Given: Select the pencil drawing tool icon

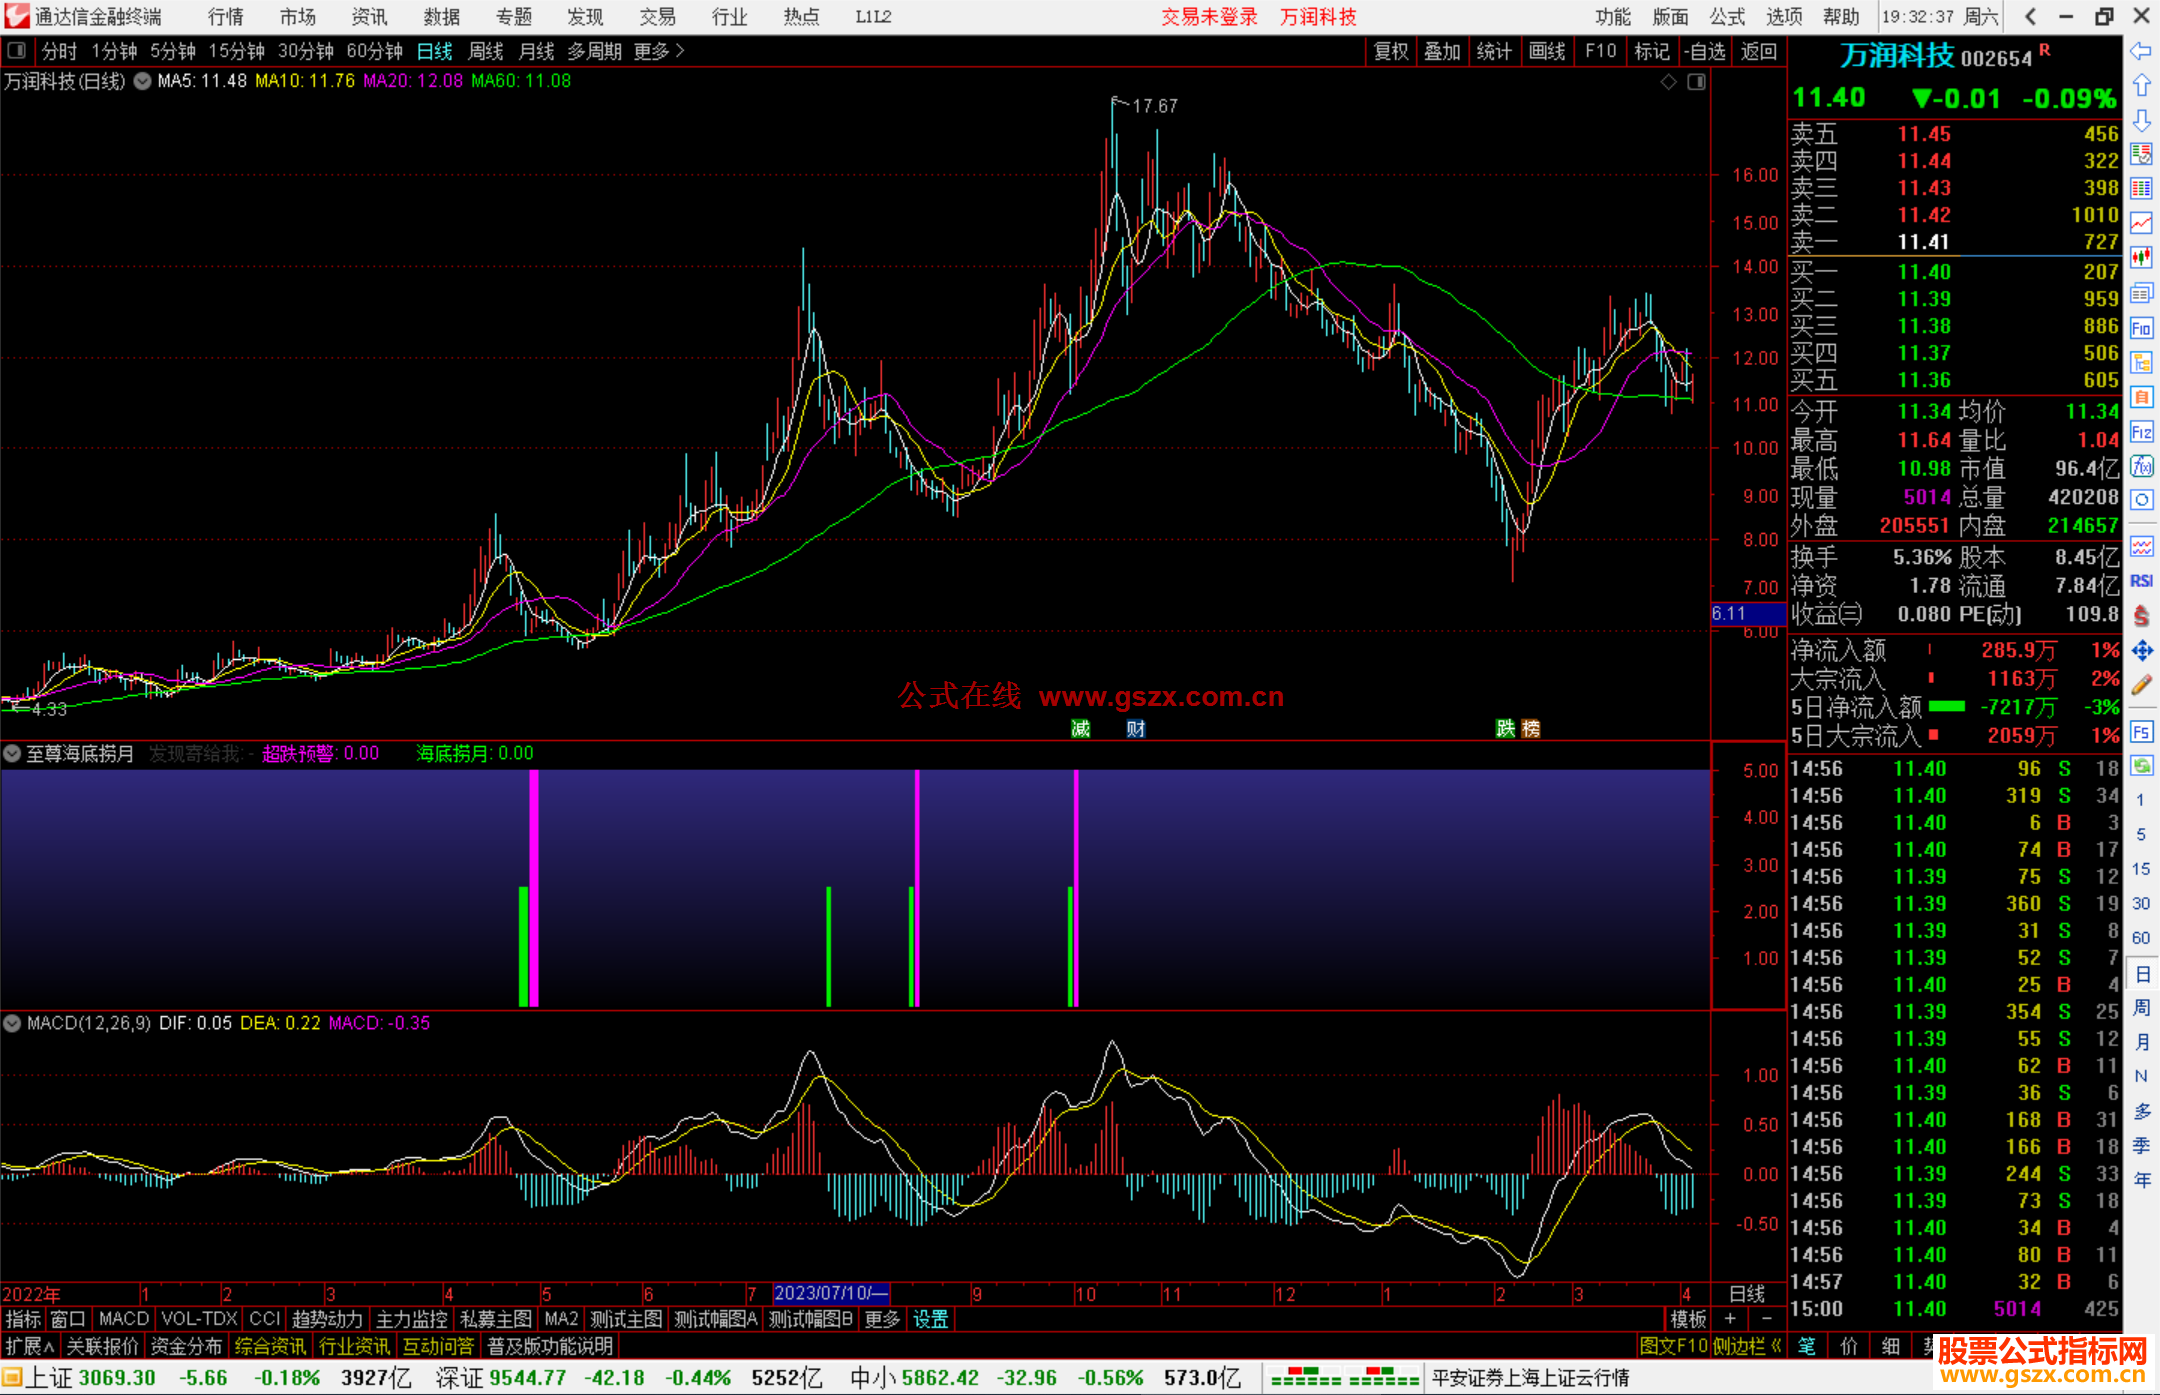Looking at the screenshot, I should 2141,685.
